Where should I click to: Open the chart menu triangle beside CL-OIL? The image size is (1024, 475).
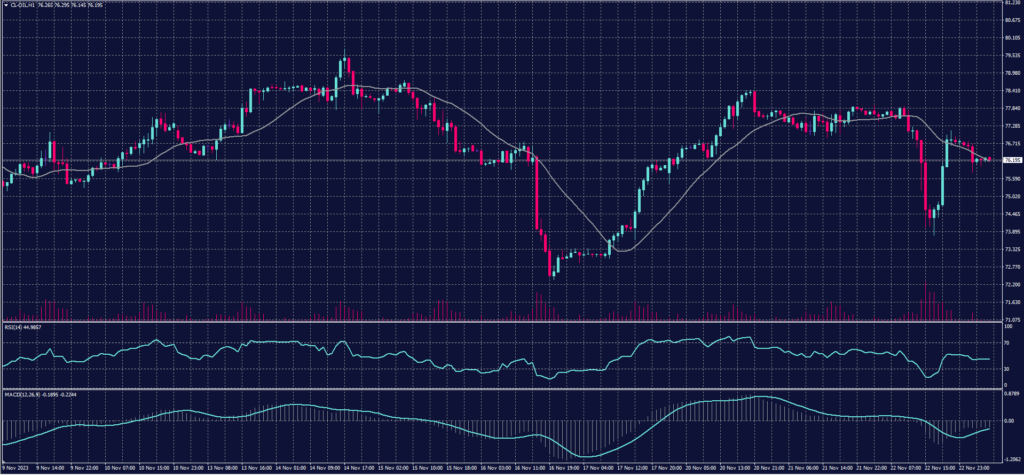pos(5,4)
